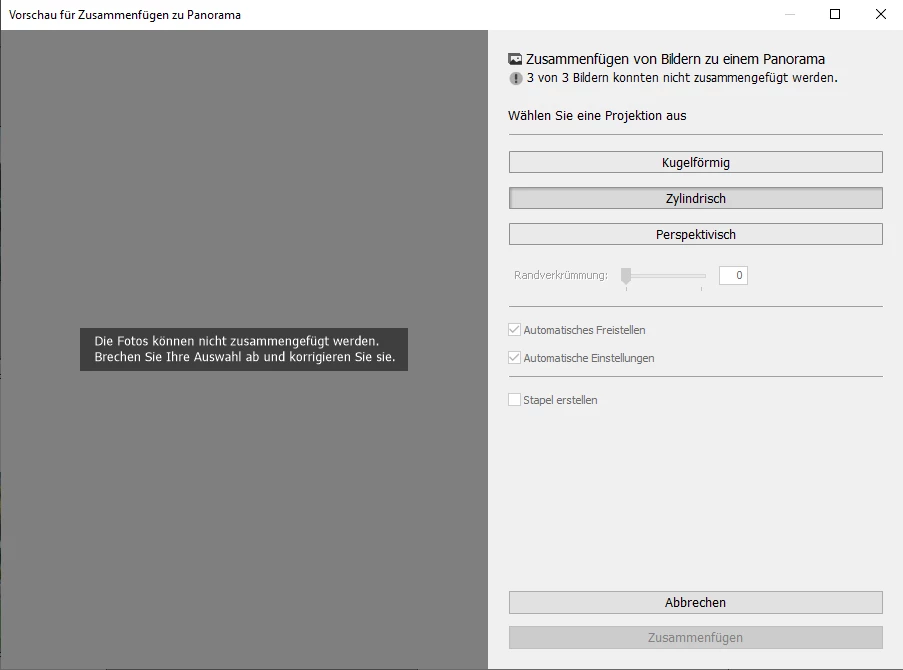Maximize the panorama preview window
Image resolution: width=903 pixels, height=670 pixels.
(x=835, y=14)
